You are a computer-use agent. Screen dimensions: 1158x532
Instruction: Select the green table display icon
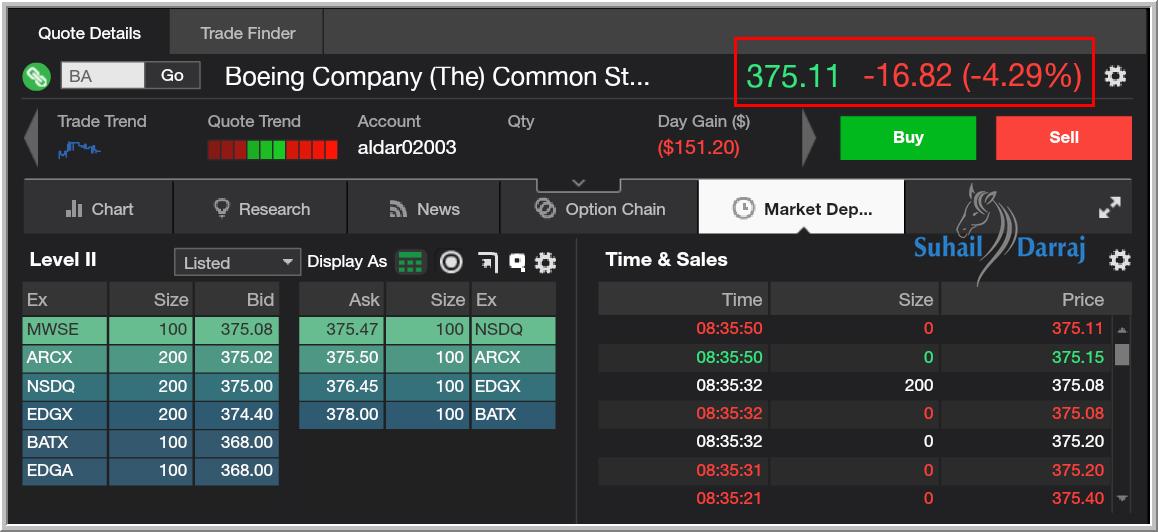pyautogui.click(x=411, y=262)
